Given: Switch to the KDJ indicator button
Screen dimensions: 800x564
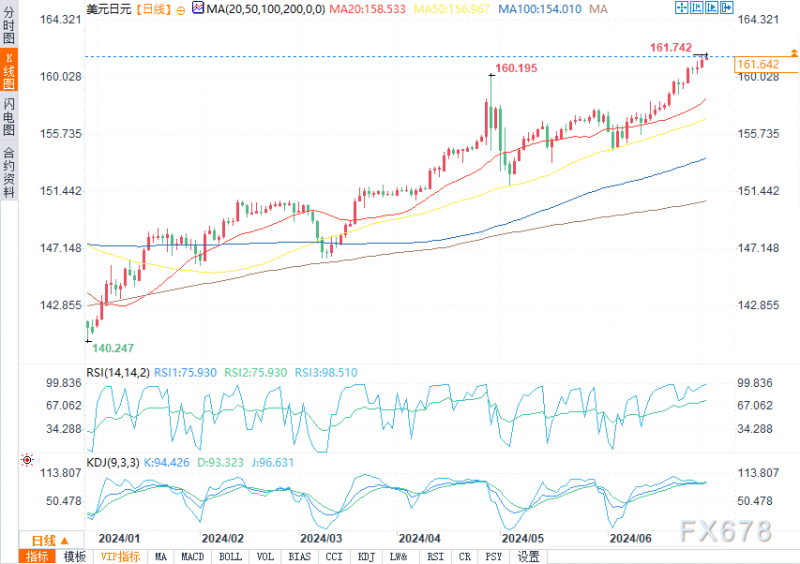Looking at the screenshot, I should pos(366,556).
